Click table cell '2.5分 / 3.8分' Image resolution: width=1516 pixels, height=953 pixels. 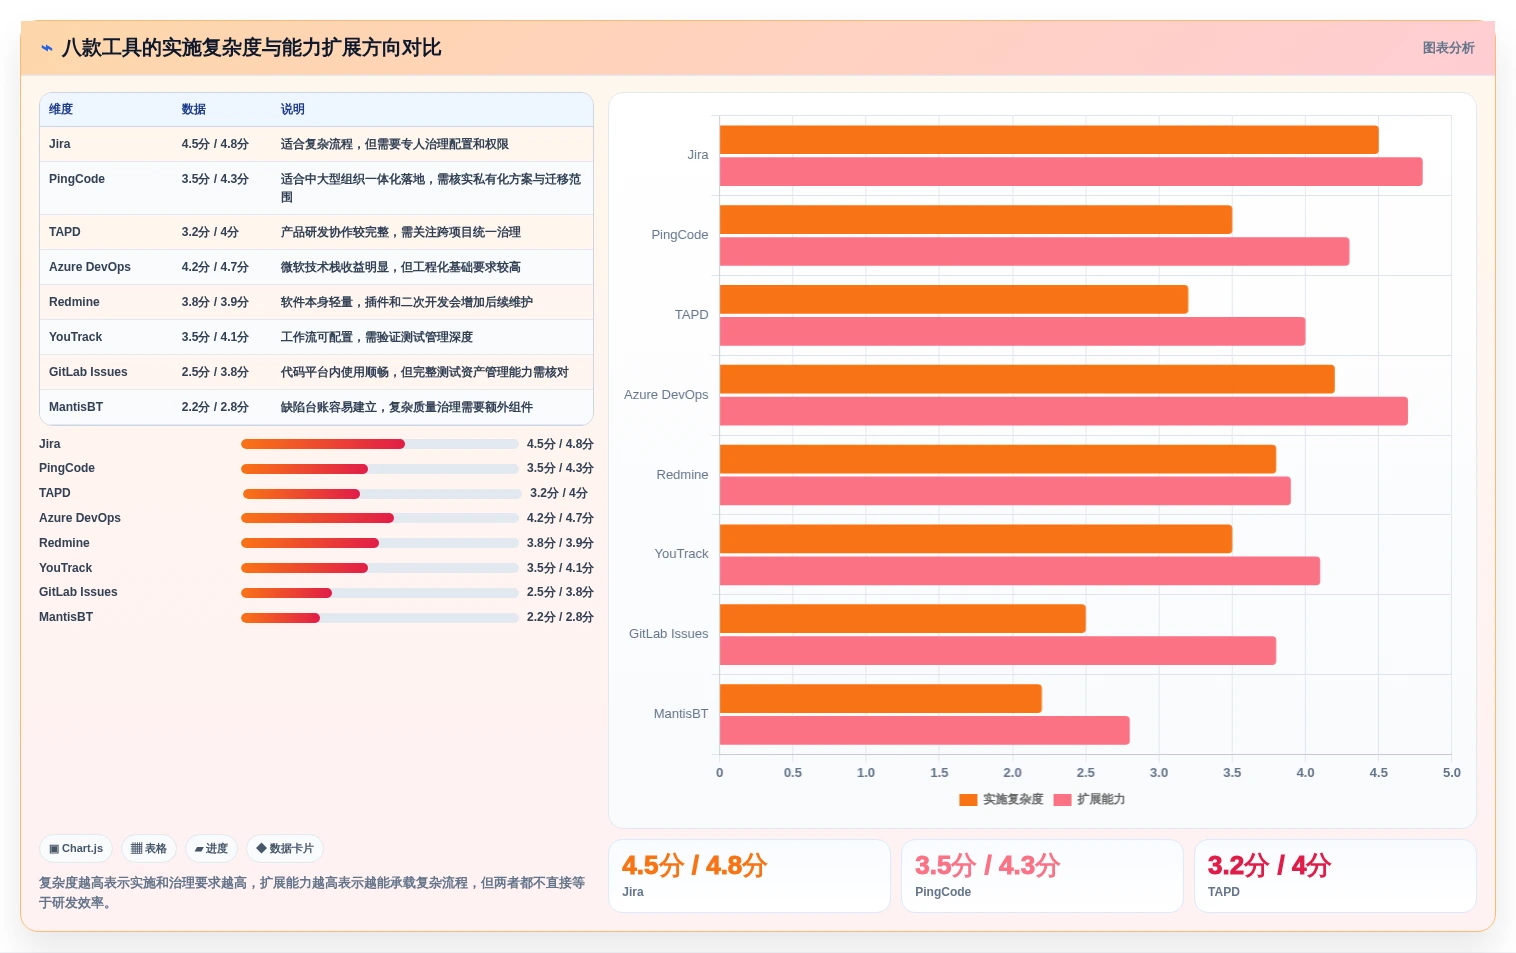215,372
